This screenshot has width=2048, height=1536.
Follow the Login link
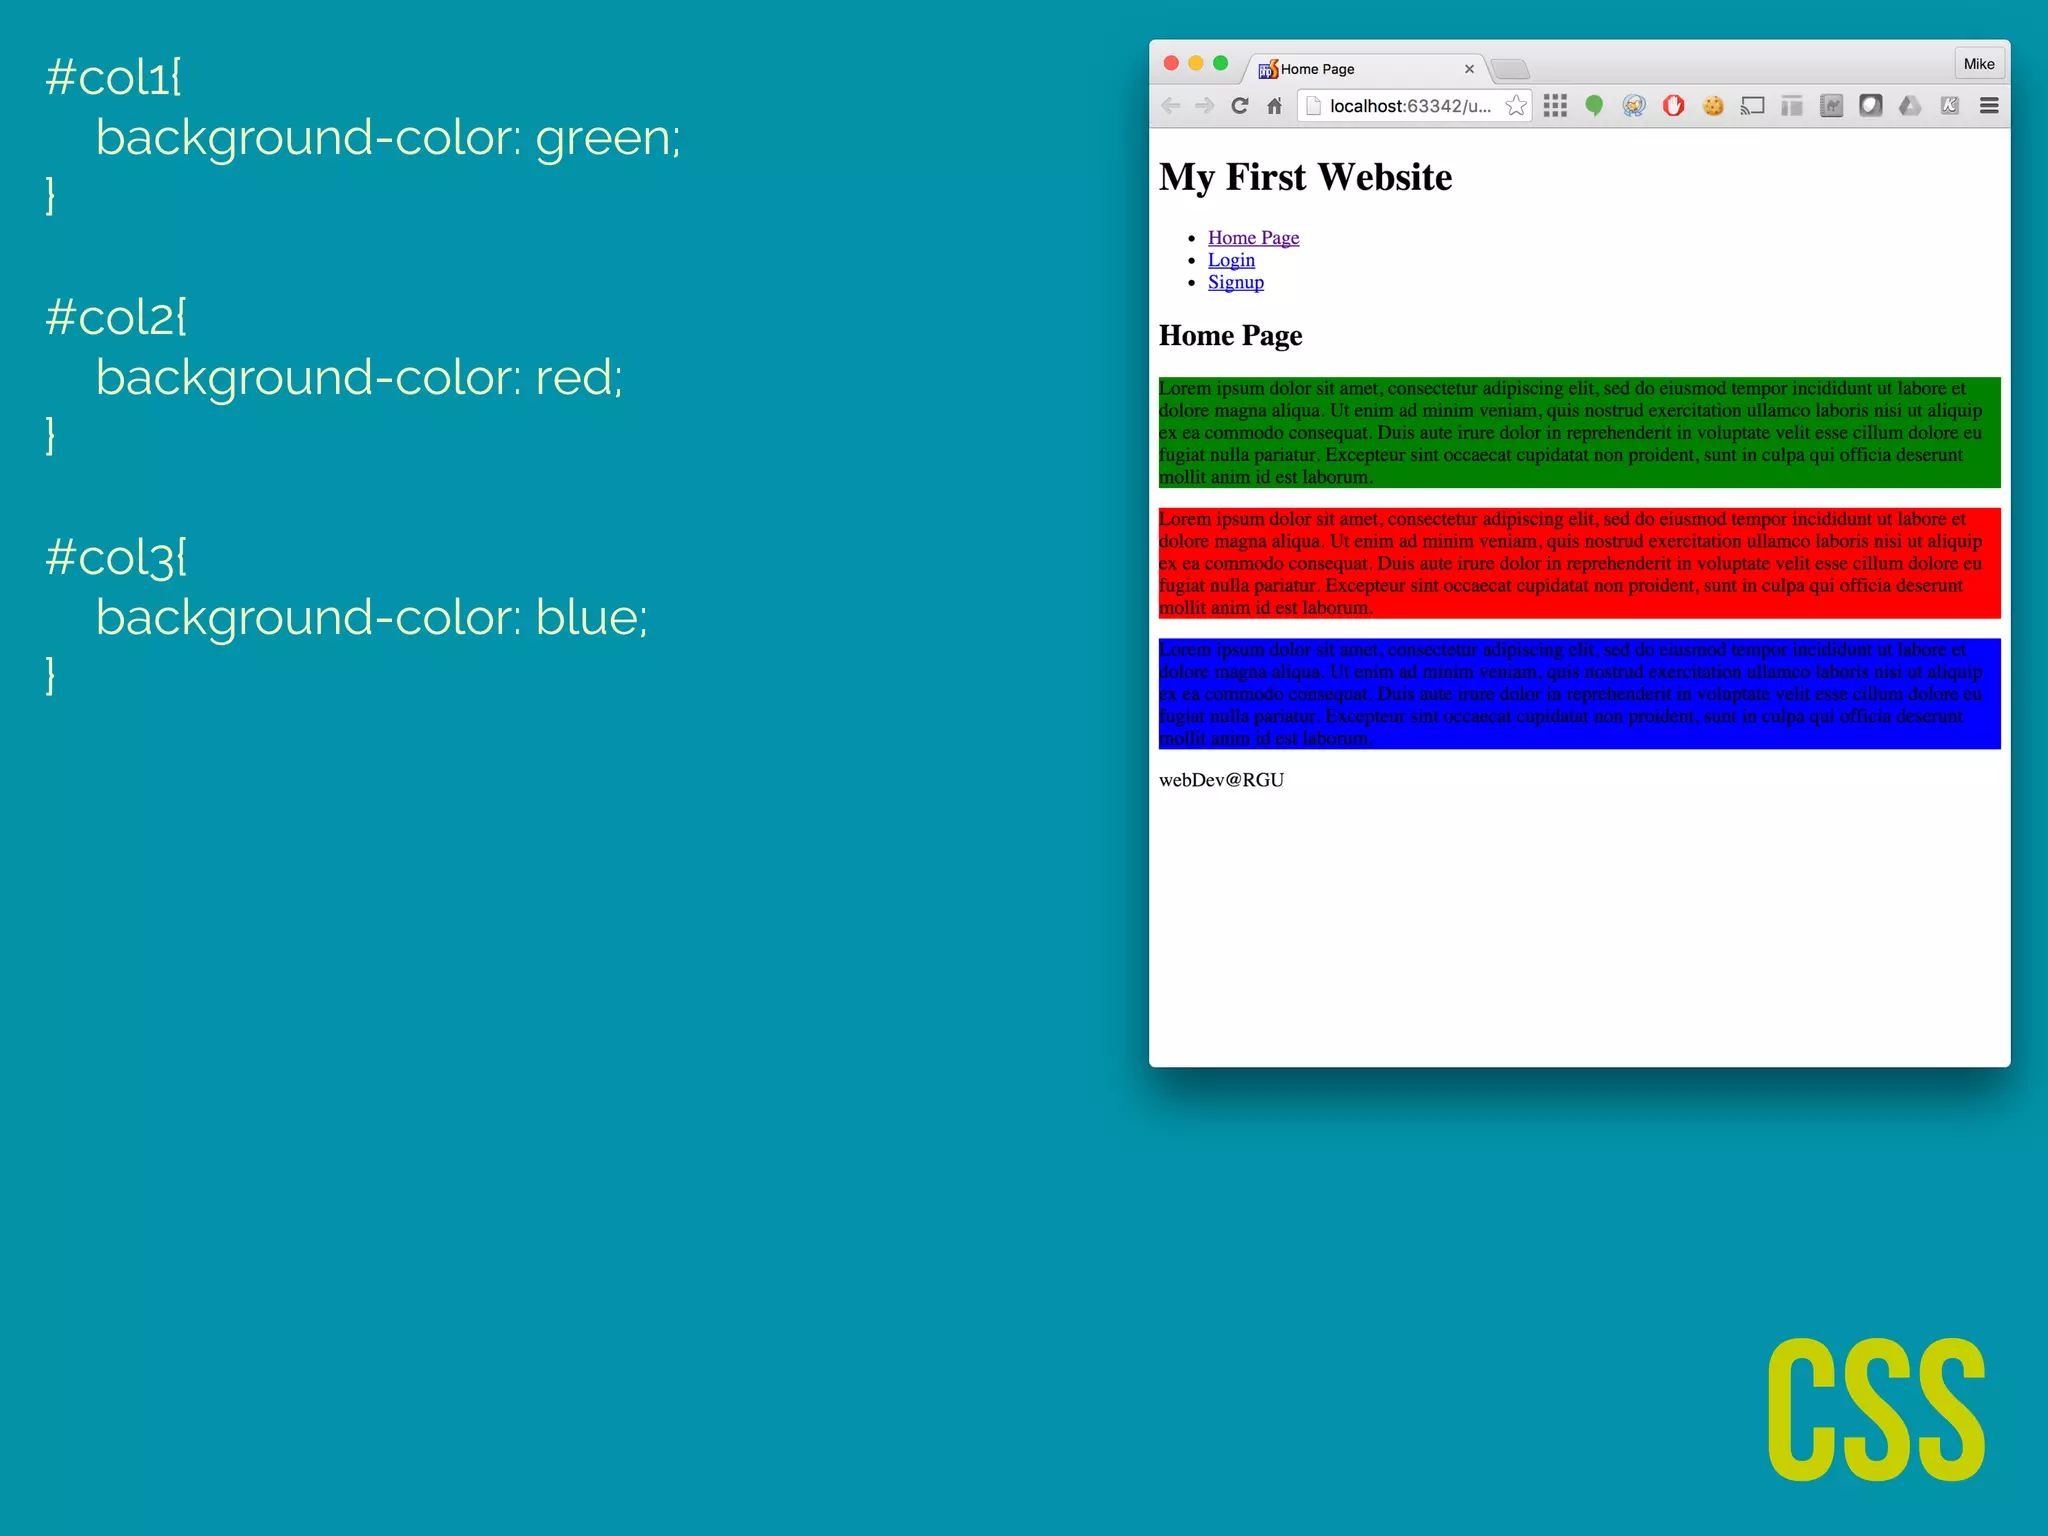1231,260
